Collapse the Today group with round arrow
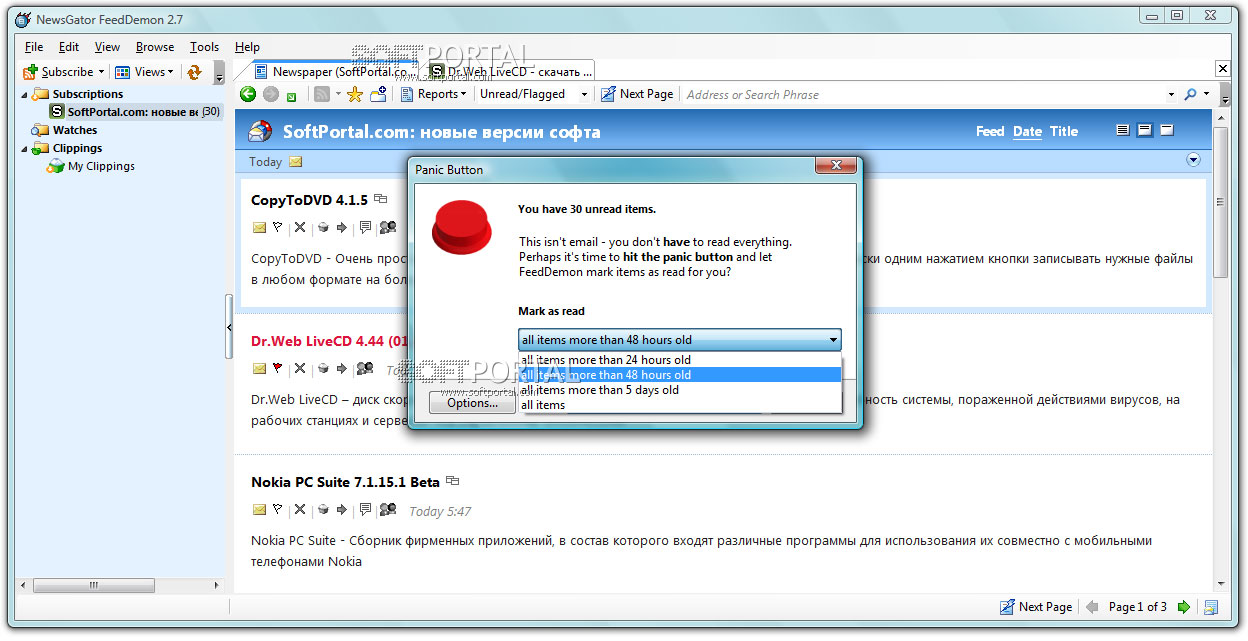This screenshot has width=1248, height=641. pyautogui.click(x=1192, y=160)
